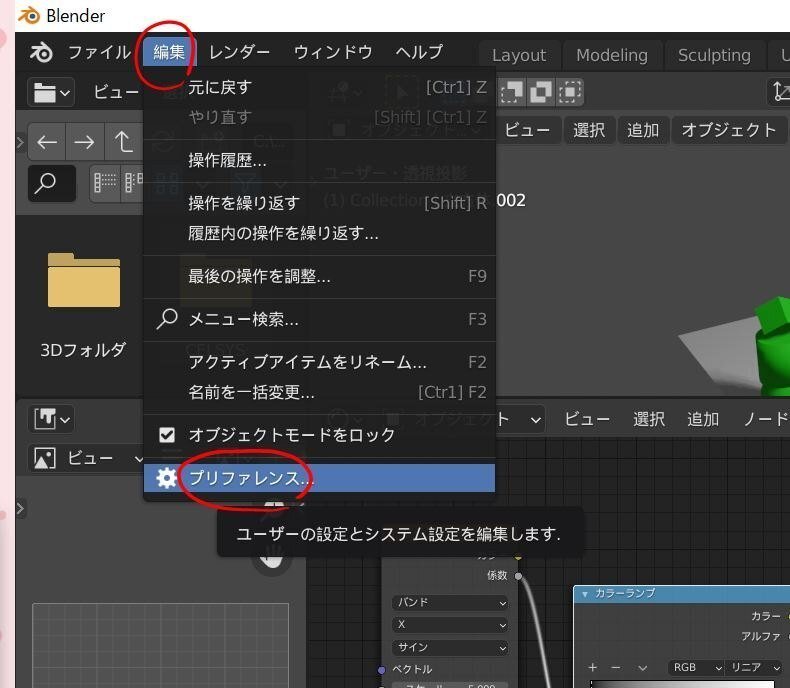The width and height of the screenshot is (790, 688).
Task: Choose アクティブアイテムをリネーム... entry
Action: point(319,362)
